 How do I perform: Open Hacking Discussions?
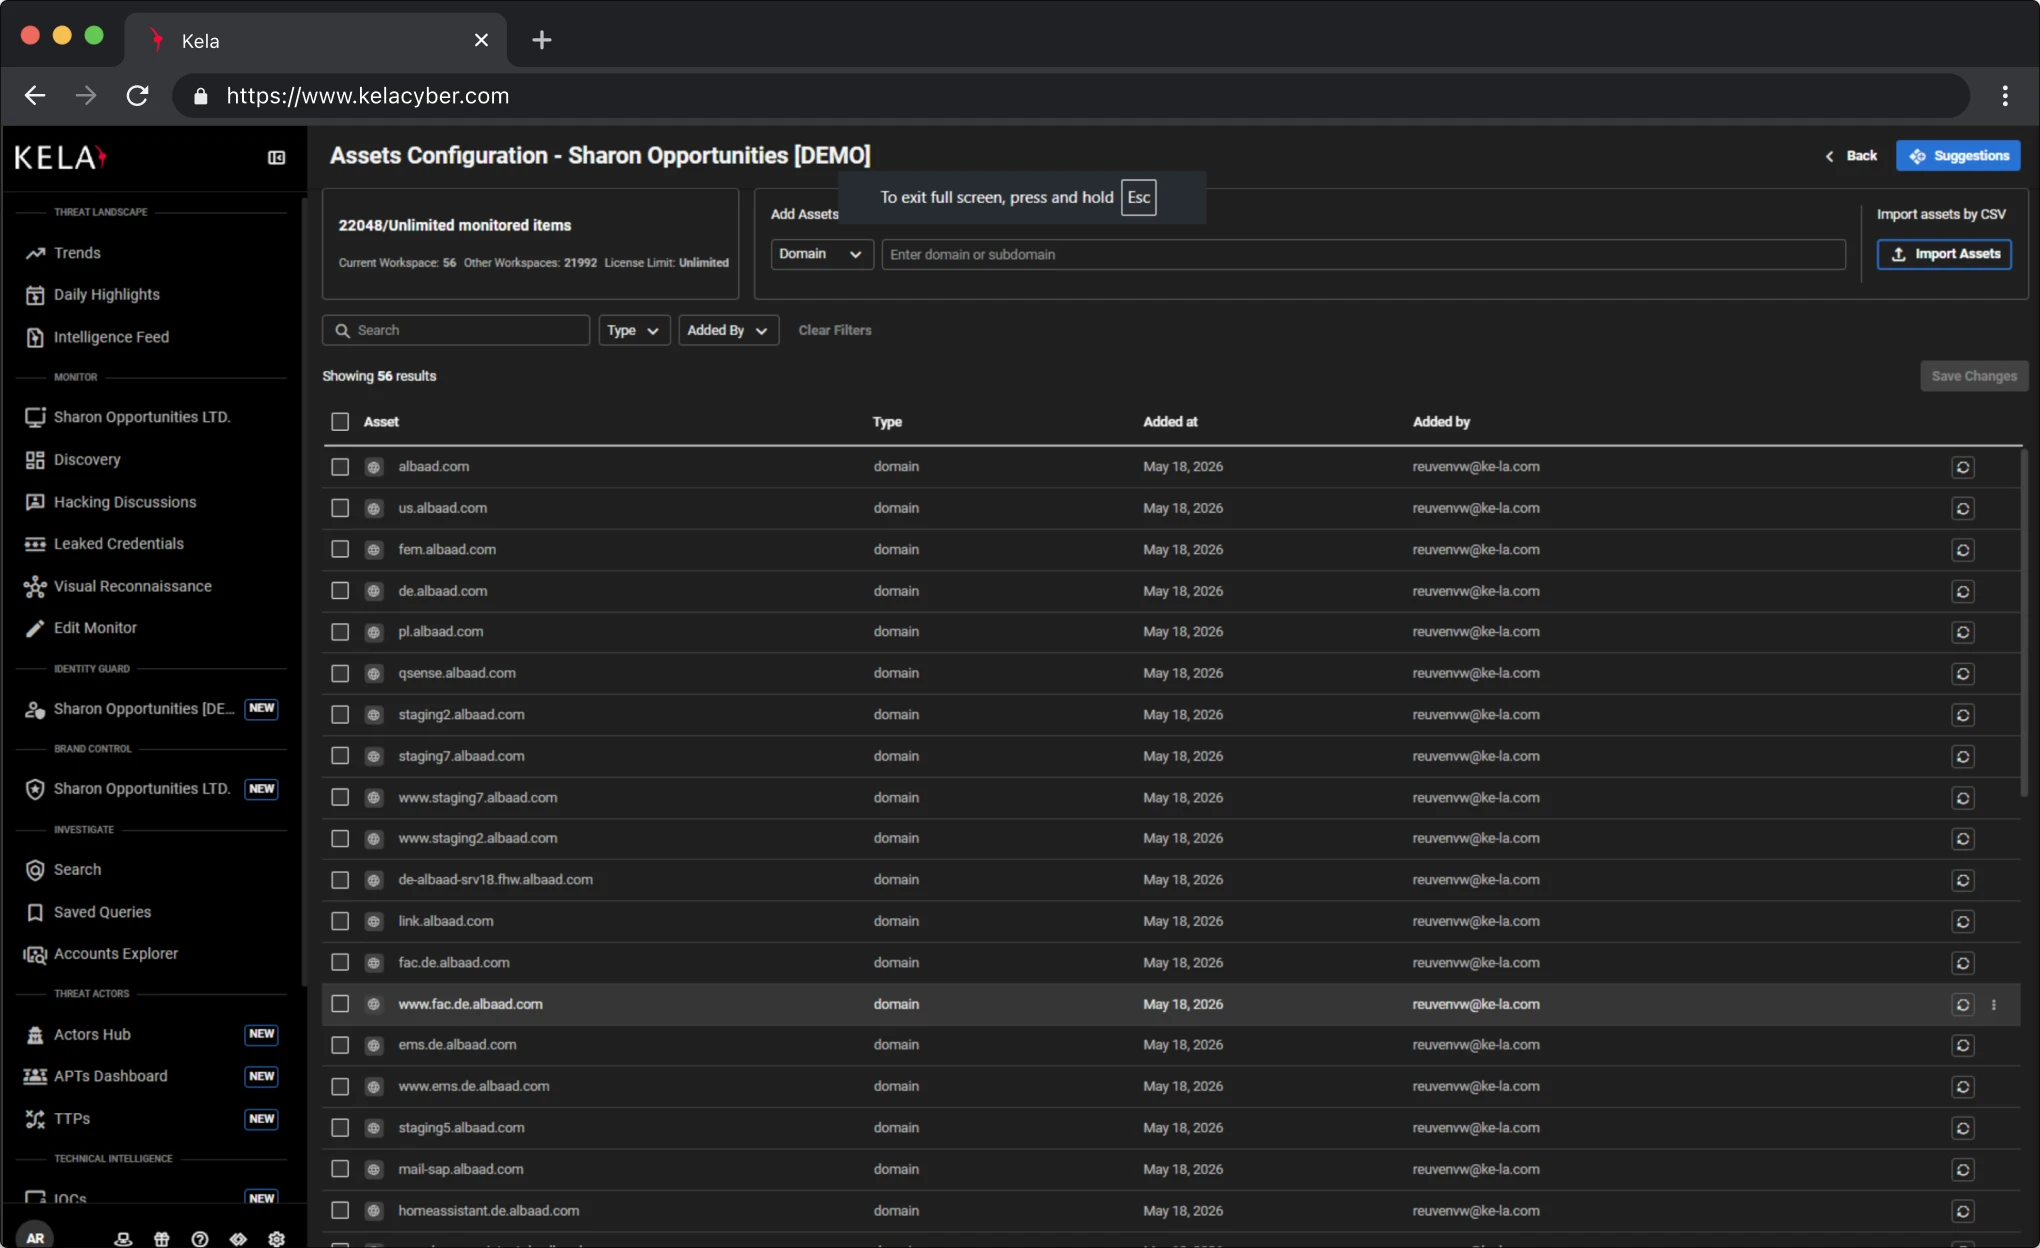[x=125, y=502]
